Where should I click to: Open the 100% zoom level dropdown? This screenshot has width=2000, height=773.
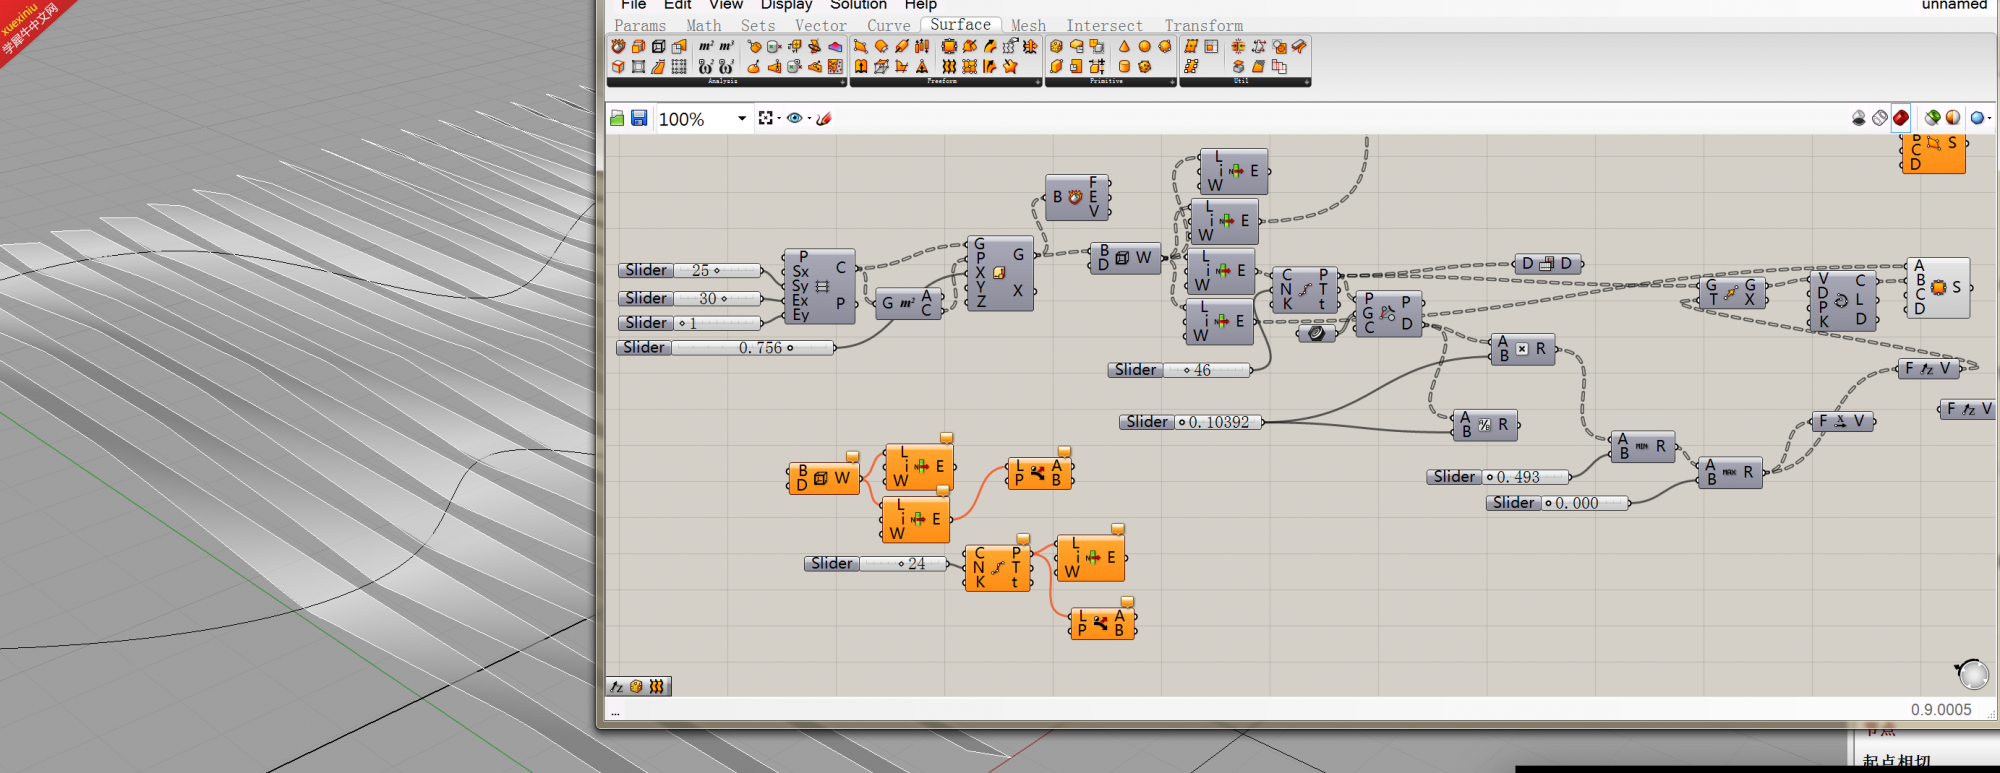[742, 118]
